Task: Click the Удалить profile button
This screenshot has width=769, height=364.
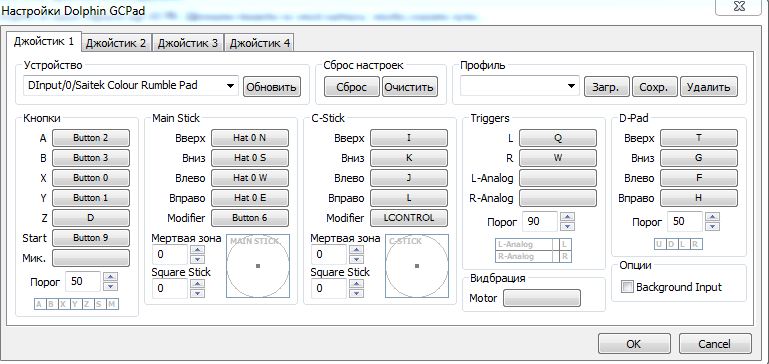Action: point(708,87)
